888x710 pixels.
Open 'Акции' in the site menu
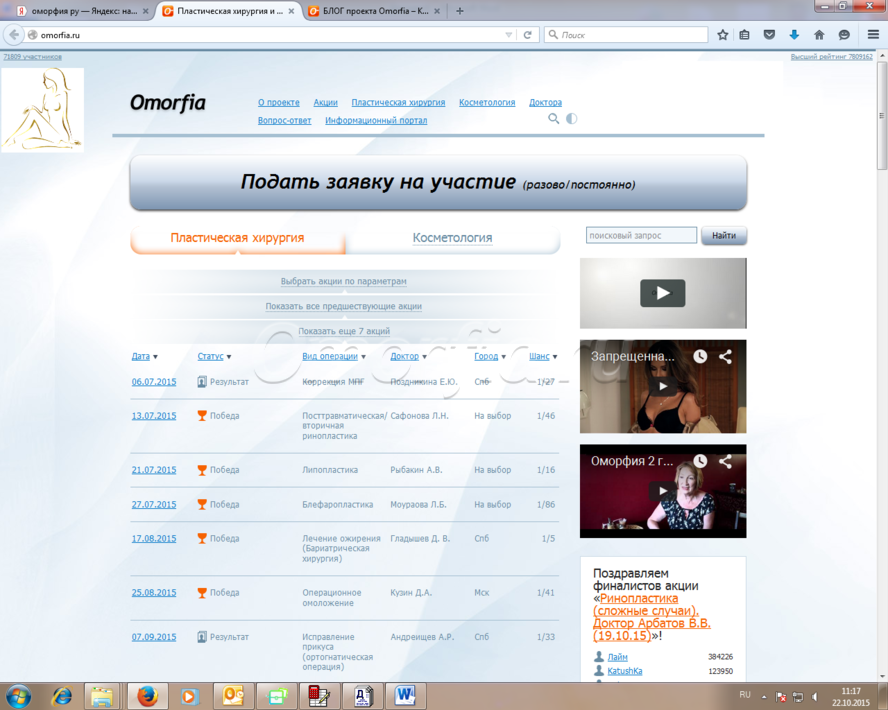click(x=326, y=102)
